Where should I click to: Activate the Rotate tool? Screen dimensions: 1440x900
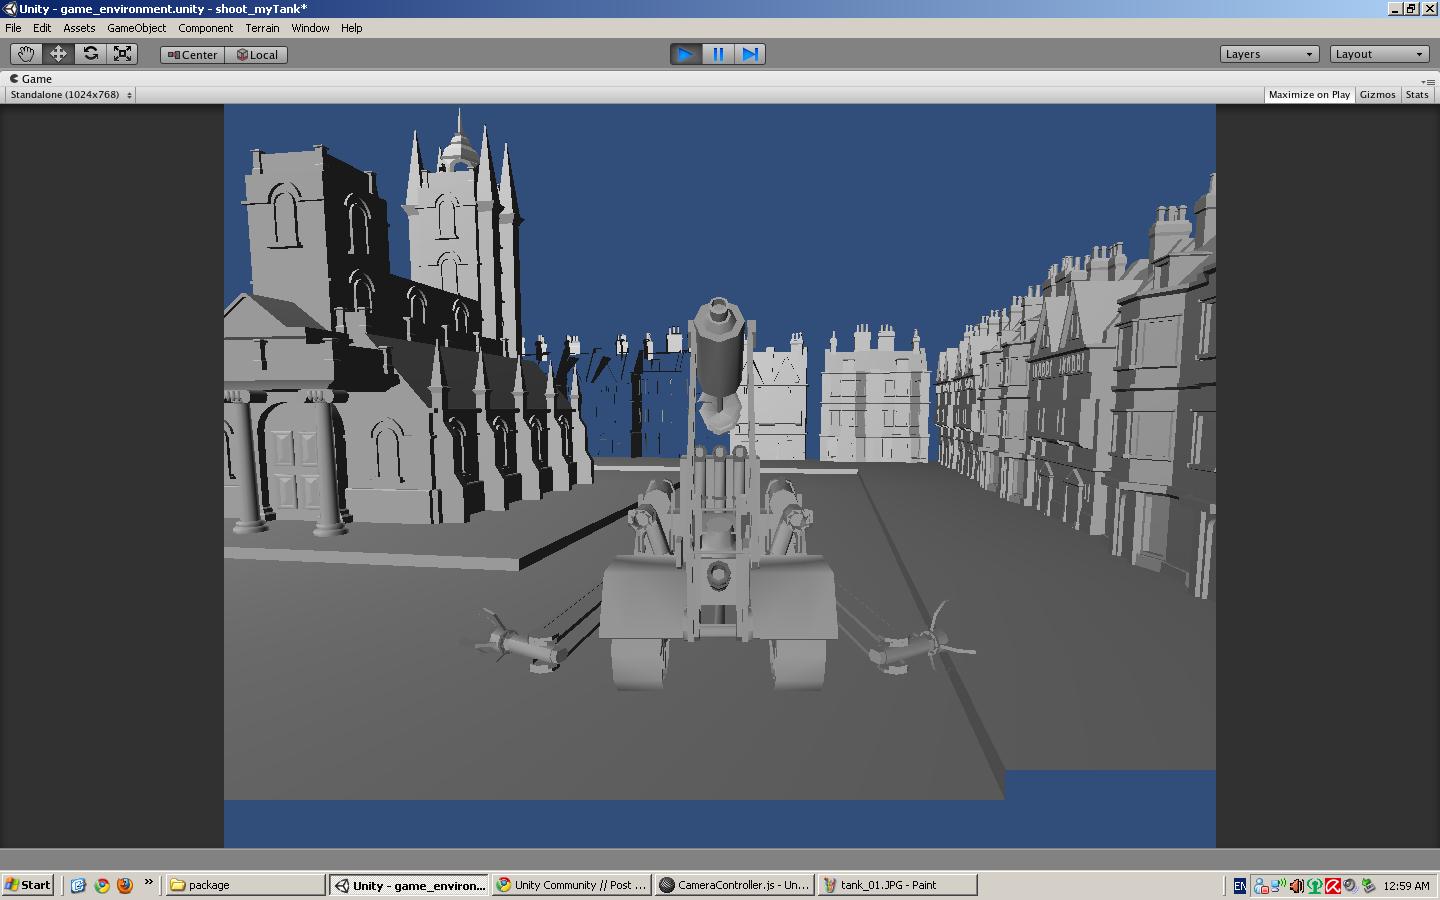91,54
